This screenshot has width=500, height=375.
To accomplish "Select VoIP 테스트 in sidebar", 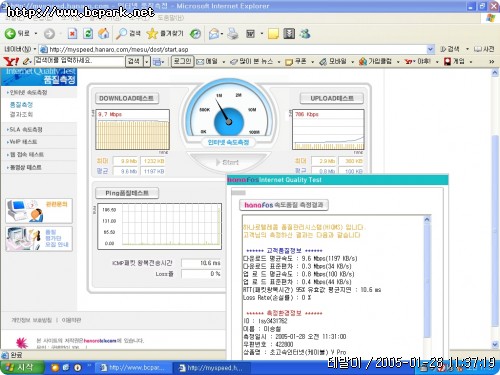I will click(22, 142).
